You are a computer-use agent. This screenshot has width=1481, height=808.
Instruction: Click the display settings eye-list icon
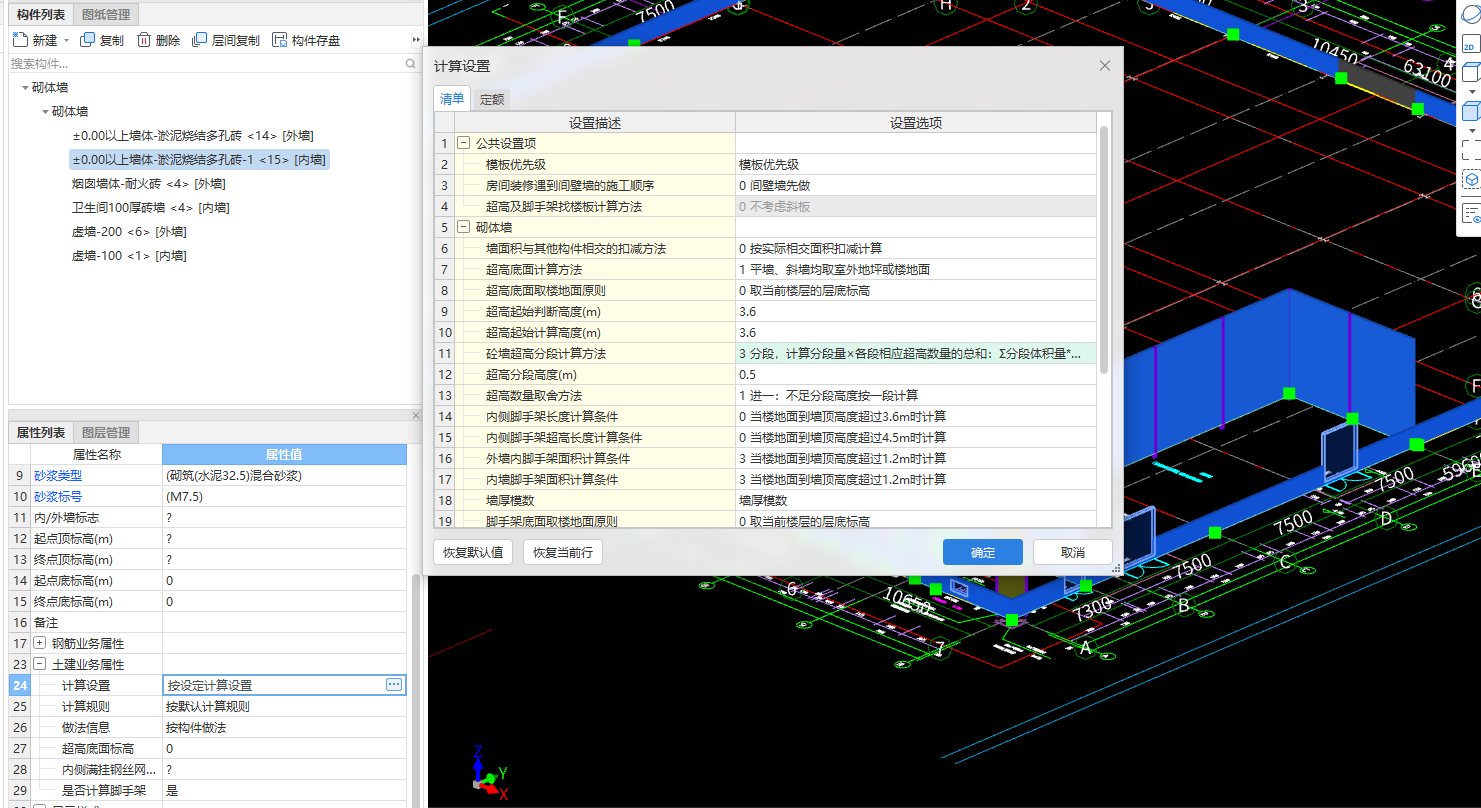pyautogui.click(x=1471, y=214)
